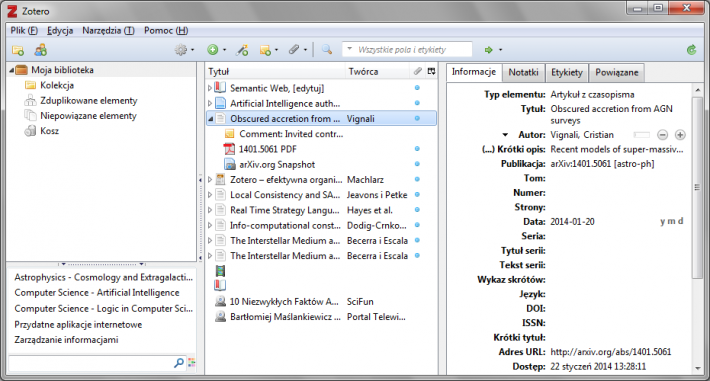
Task: Expand the Real Time Strategy Langu... item
Action: click(210, 210)
